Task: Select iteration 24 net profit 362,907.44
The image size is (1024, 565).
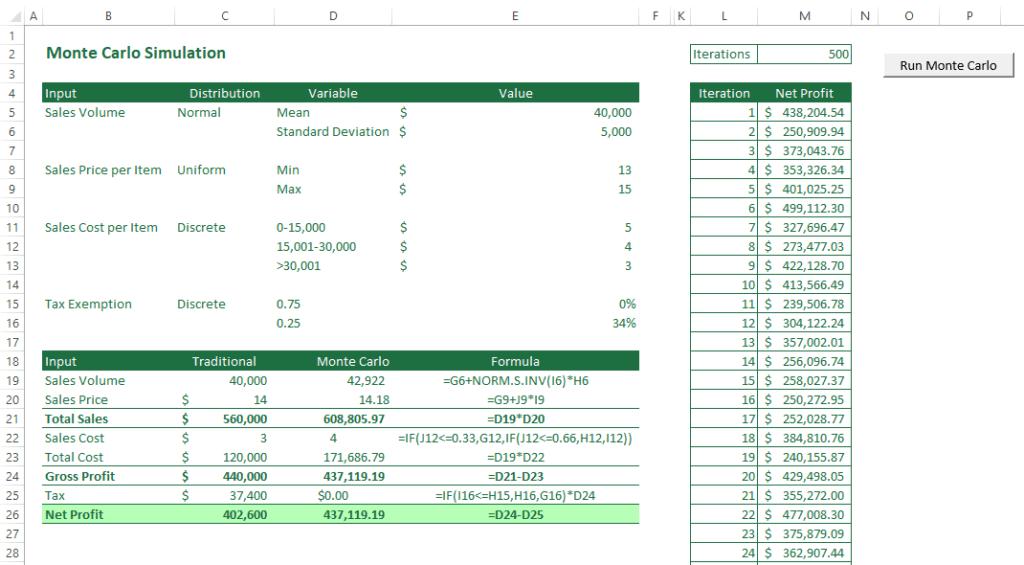Action: [x=804, y=553]
